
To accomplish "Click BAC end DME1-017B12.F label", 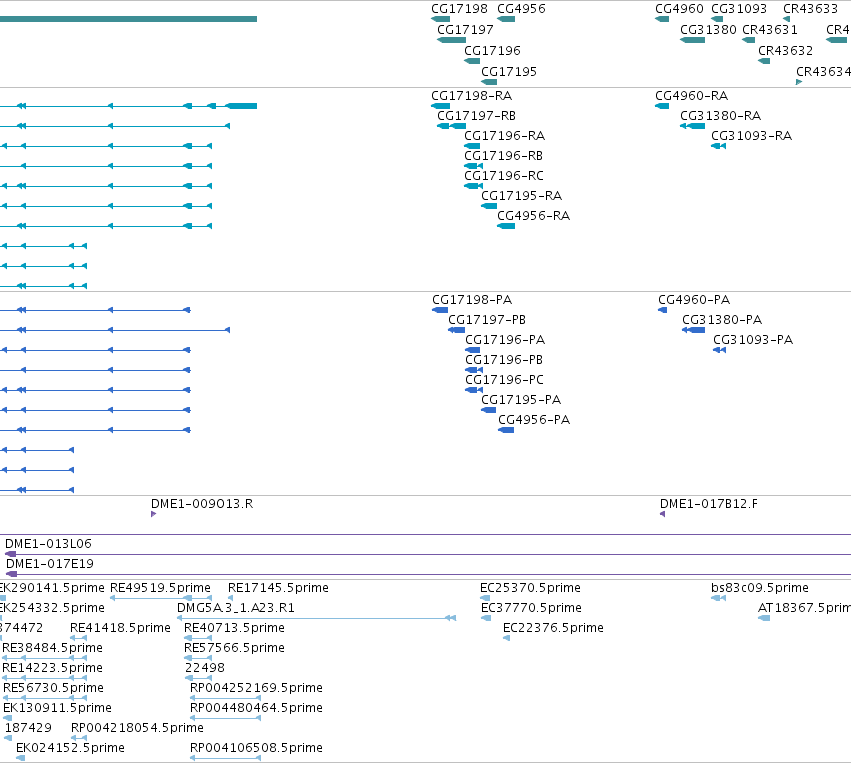I will click(x=709, y=504).
